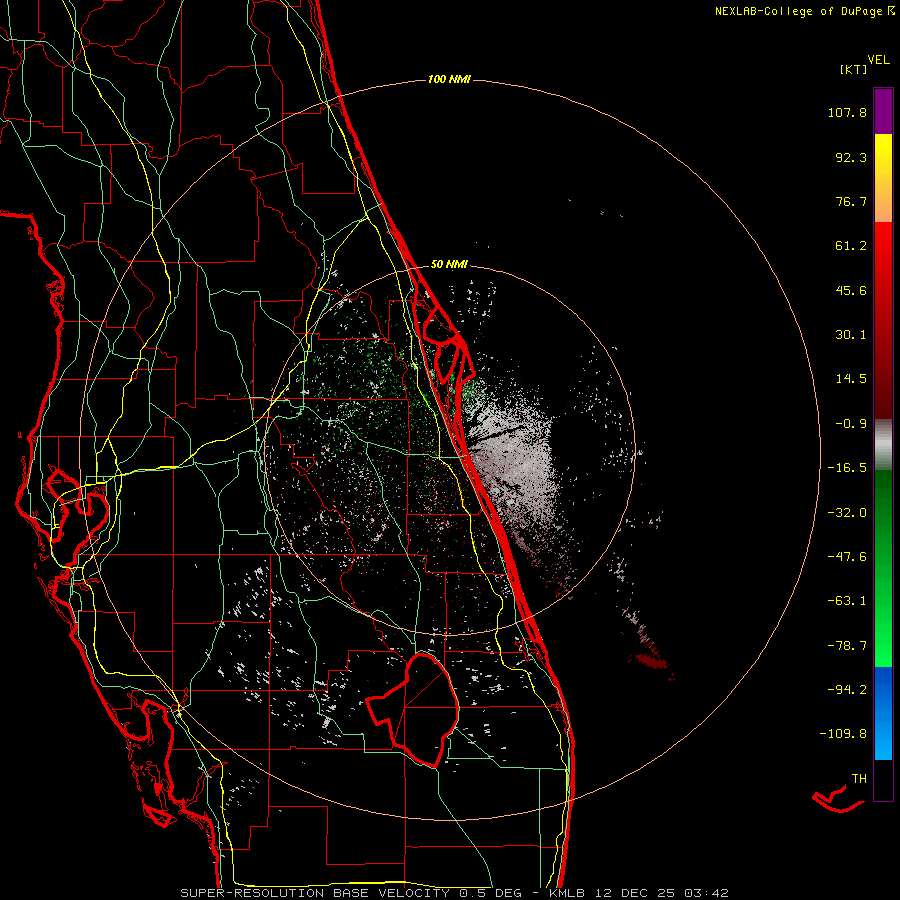
Task: Click the -16.5 velocity scale value
Action: tap(847, 468)
